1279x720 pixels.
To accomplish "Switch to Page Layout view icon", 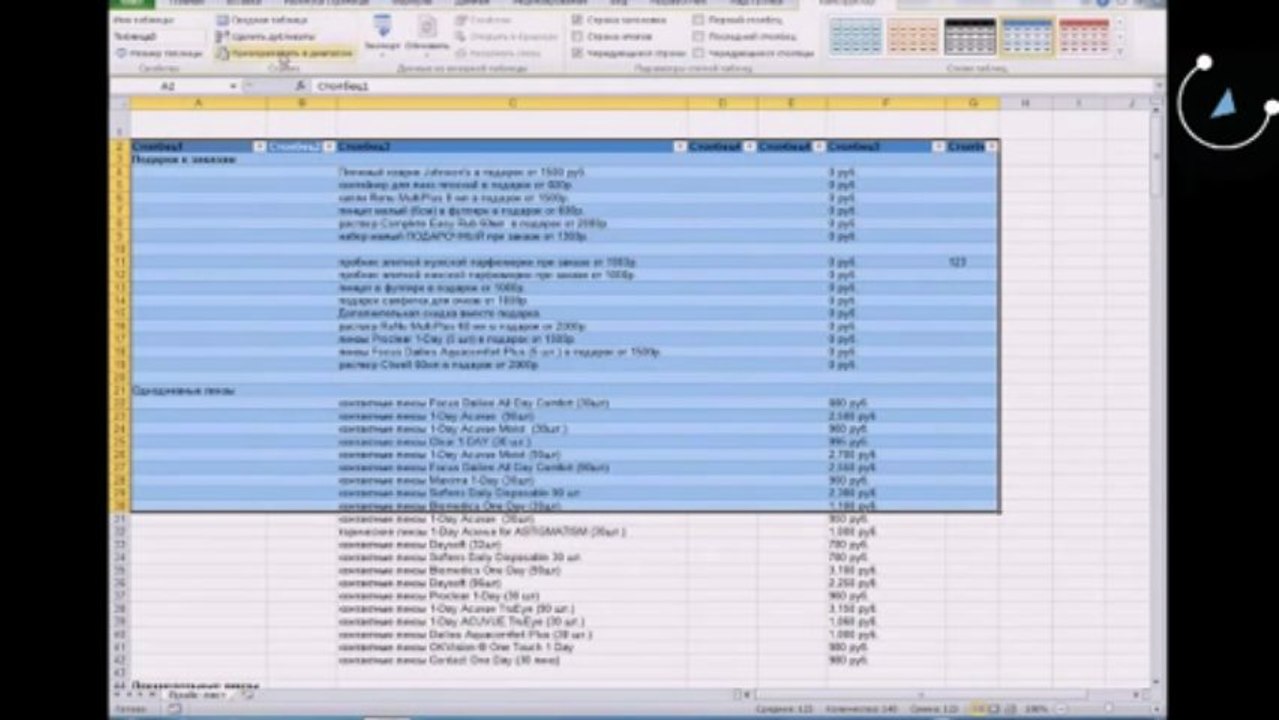I will tap(993, 708).
